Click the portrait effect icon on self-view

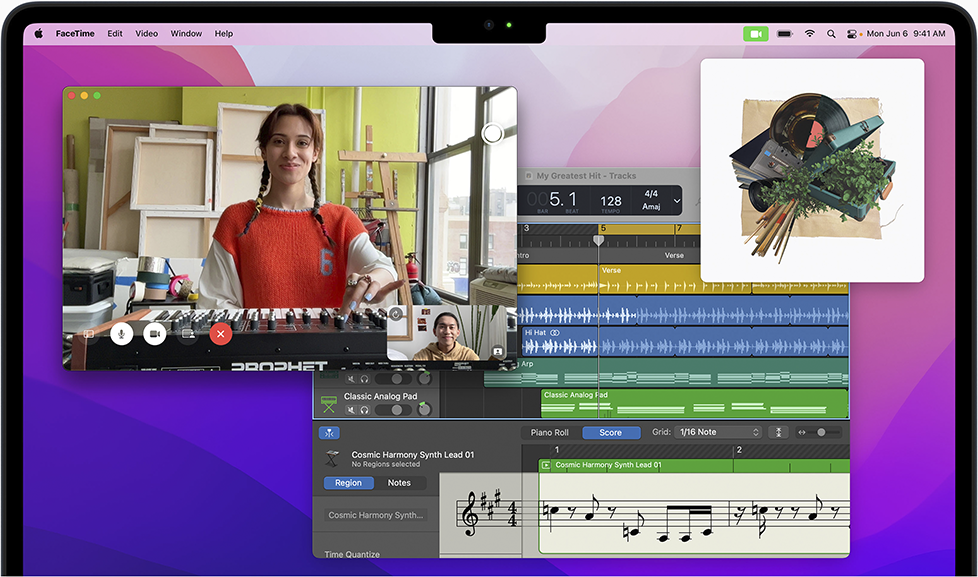click(498, 352)
